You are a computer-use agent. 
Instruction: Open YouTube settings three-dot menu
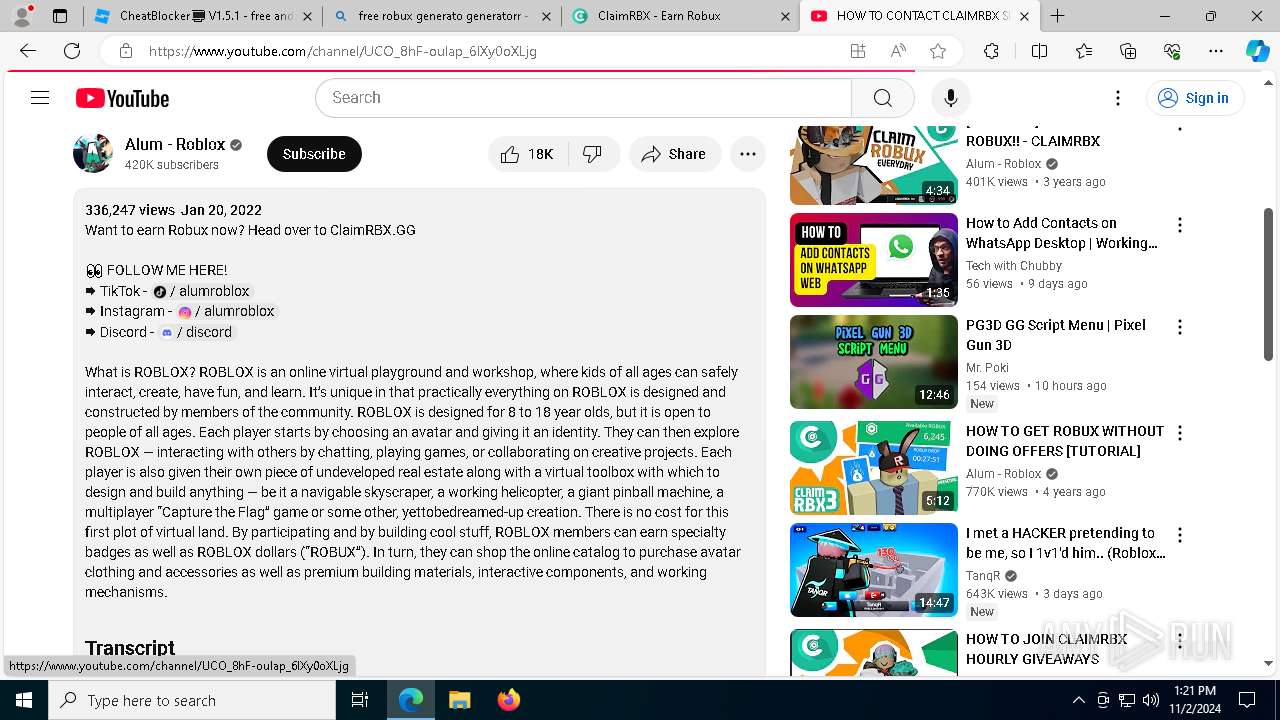point(1118,98)
